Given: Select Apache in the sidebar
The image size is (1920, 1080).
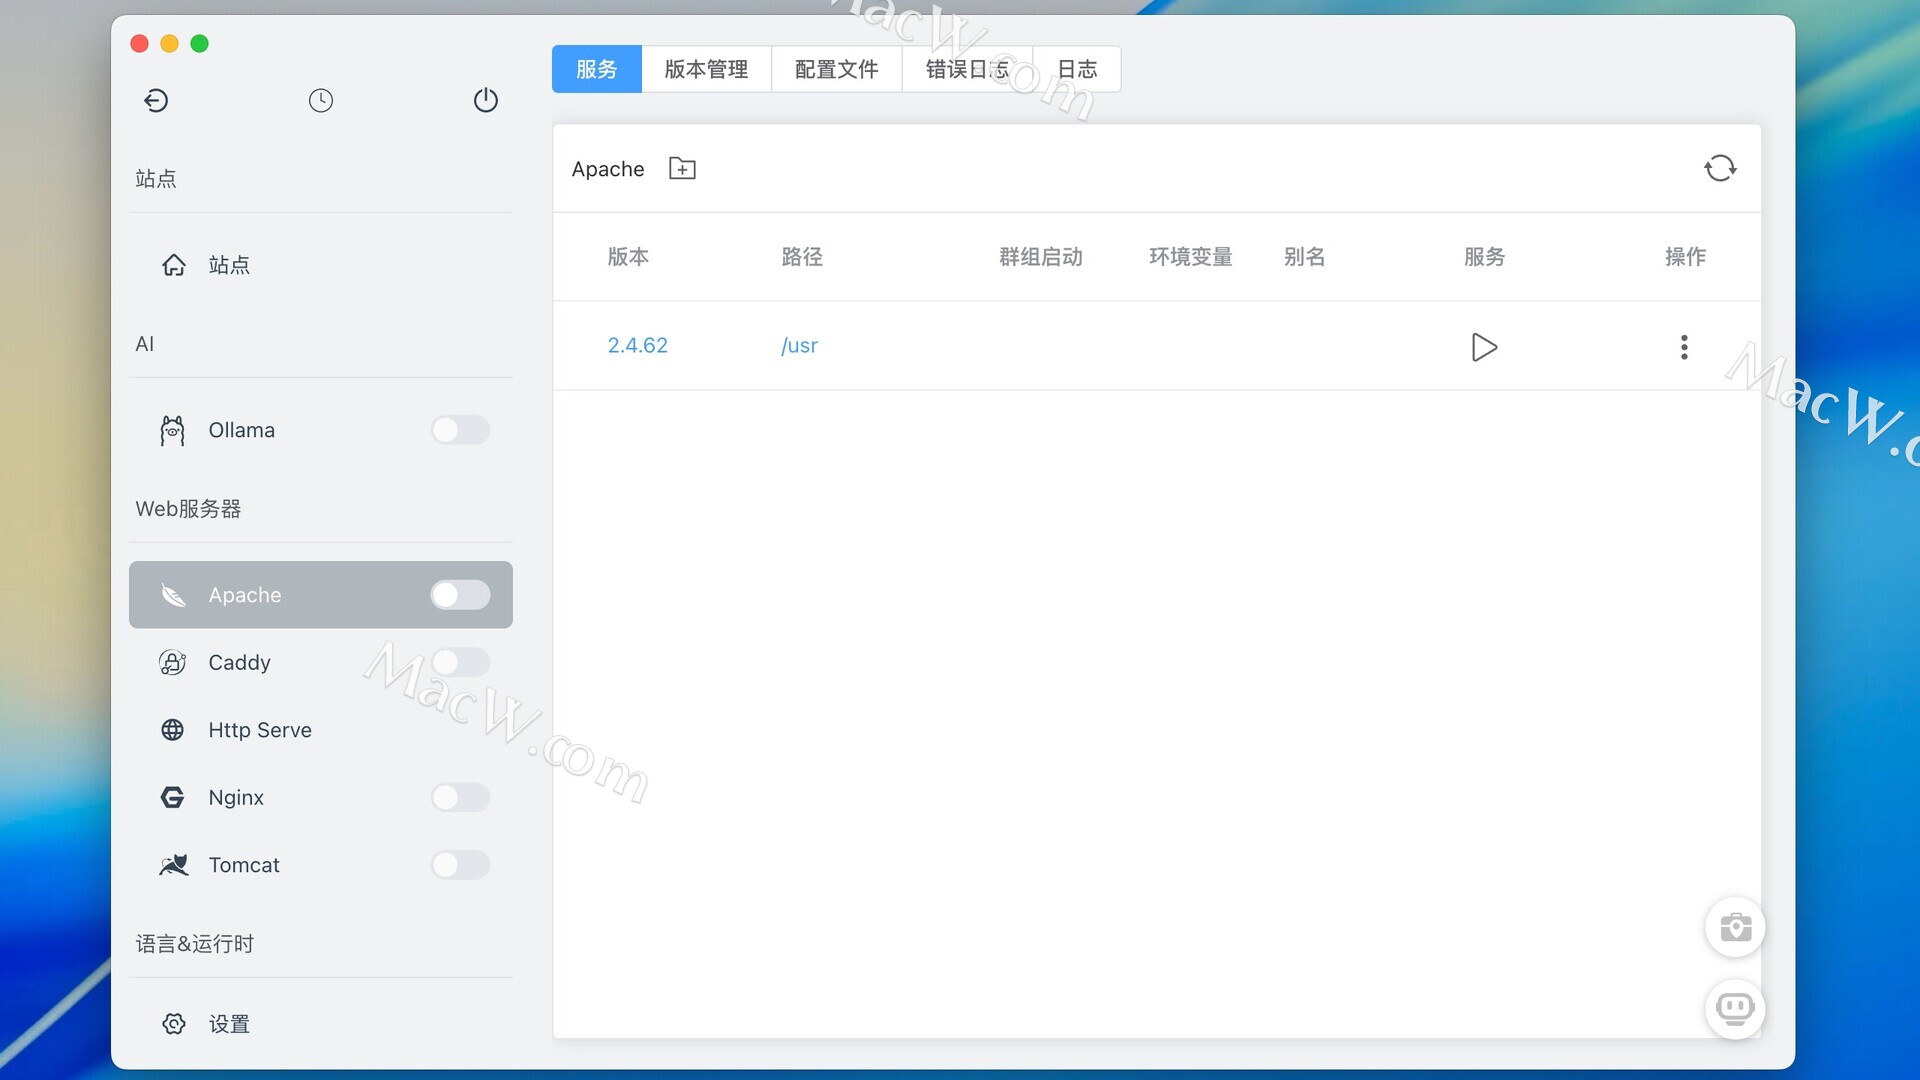Looking at the screenshot, I should pyautogui.click(x=321, y=595).
